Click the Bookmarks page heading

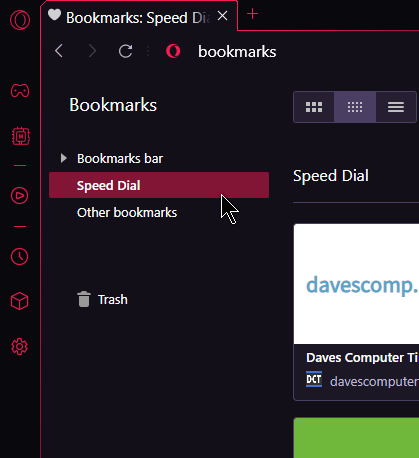[113, 105]
